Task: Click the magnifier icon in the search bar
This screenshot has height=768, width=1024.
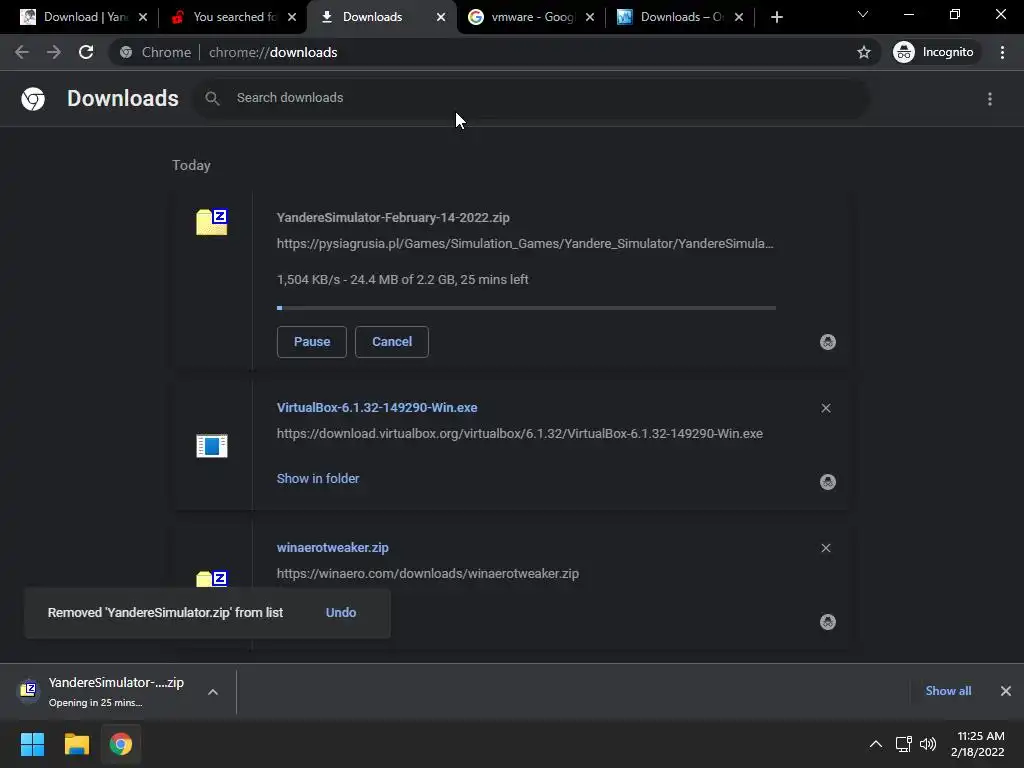Action: point(212,98)
